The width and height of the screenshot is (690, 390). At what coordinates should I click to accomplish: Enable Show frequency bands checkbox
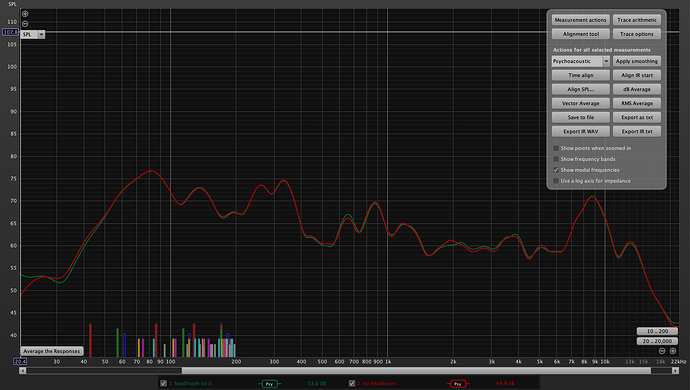(x=556, y=159)
